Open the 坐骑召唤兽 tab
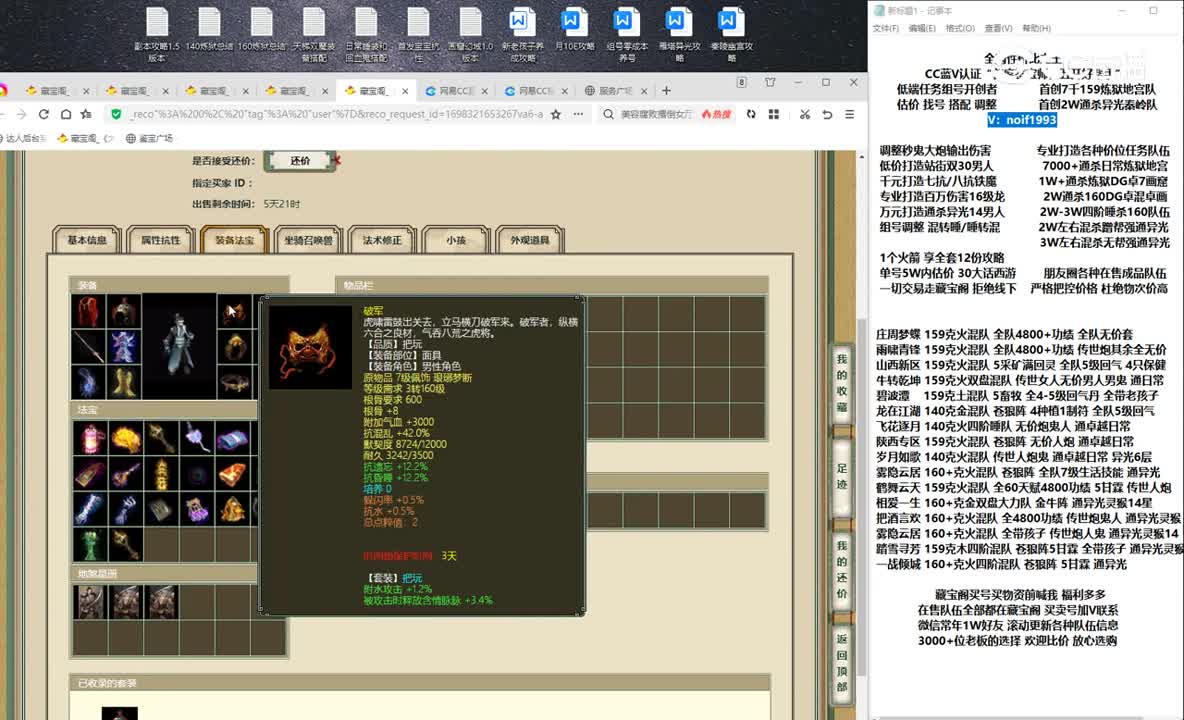The height and width of the screenshot is (720, 1184). [x=308, y=240]
